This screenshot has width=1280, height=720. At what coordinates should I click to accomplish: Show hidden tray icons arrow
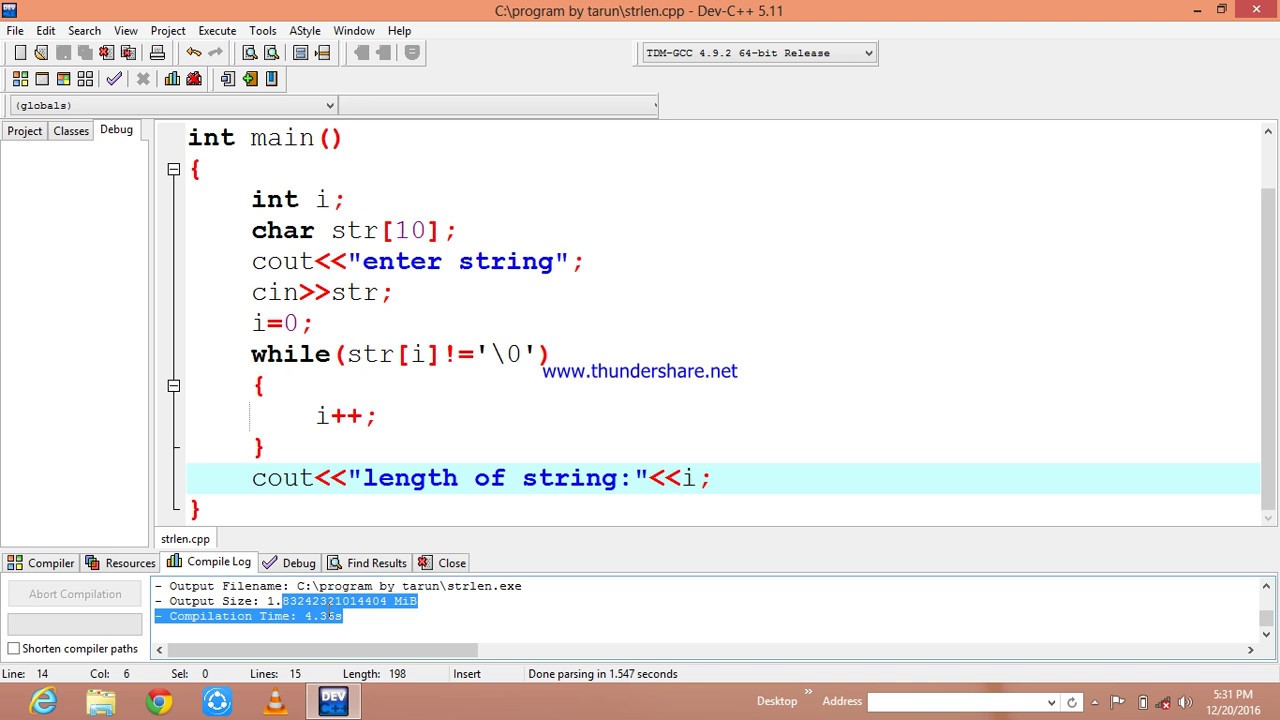(1096, 702)
